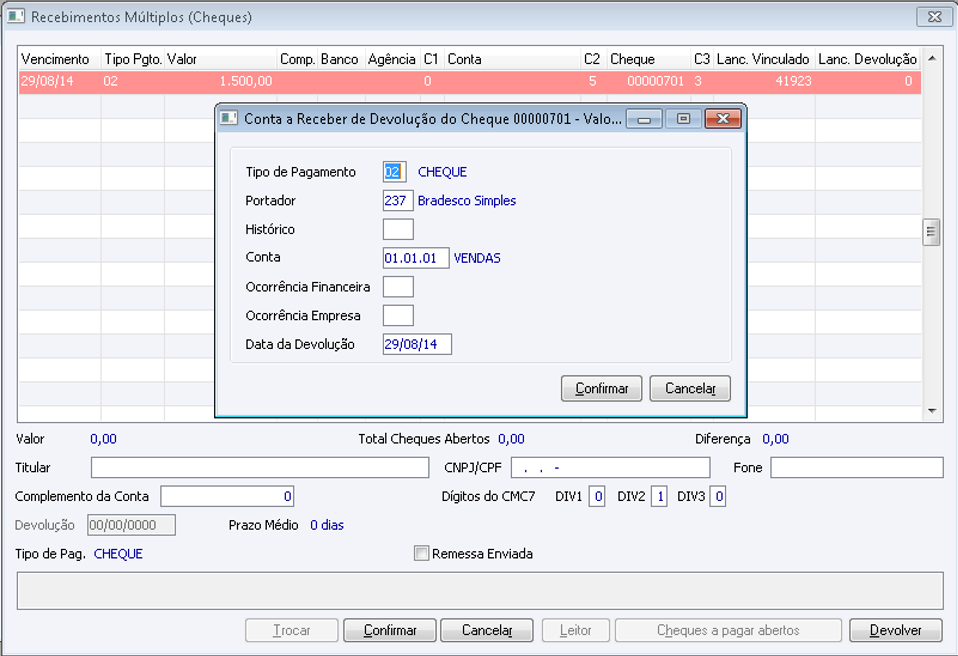
Task: Click the "0 dias" Prazo Médio value
Action: click(327, 525)
